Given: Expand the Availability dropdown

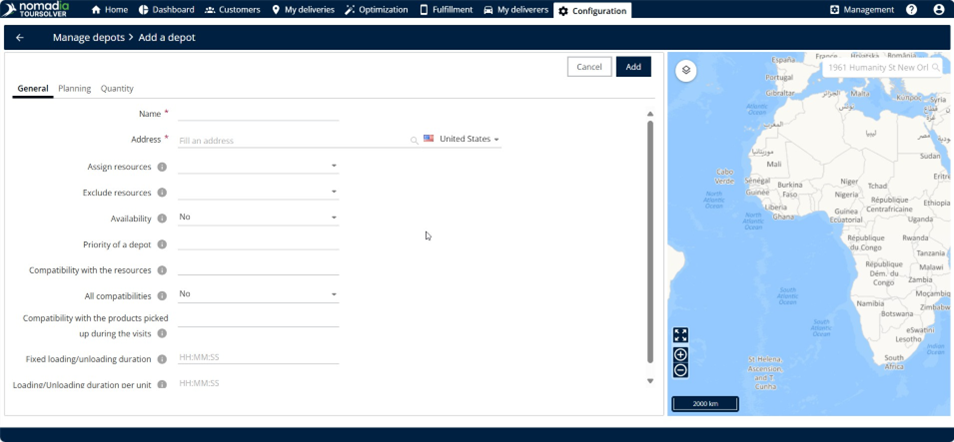Looking at the screenshot, I should 333,217.
